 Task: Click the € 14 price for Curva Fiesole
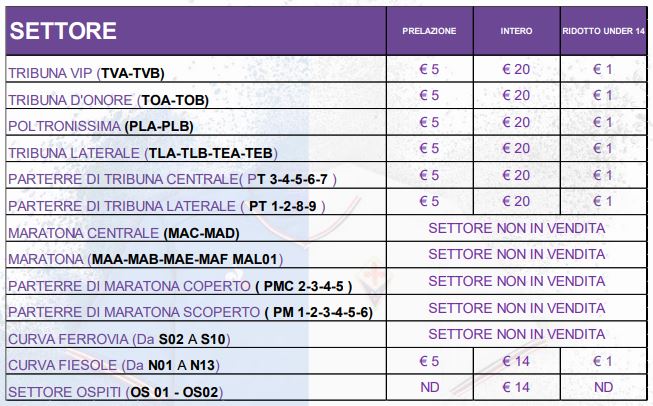517,364
